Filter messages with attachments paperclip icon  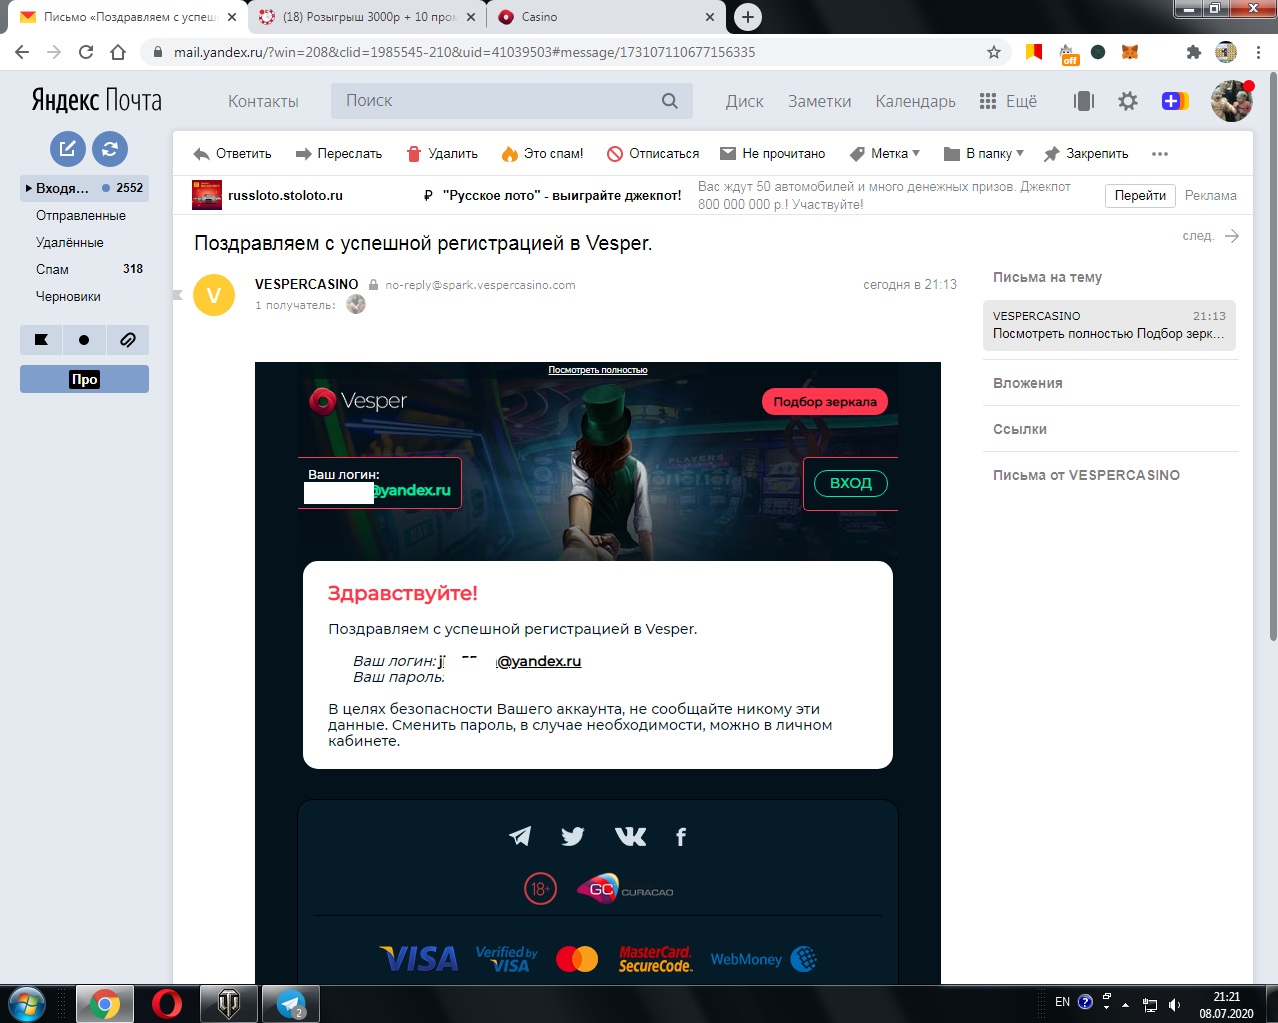click(x=128, y=340)
